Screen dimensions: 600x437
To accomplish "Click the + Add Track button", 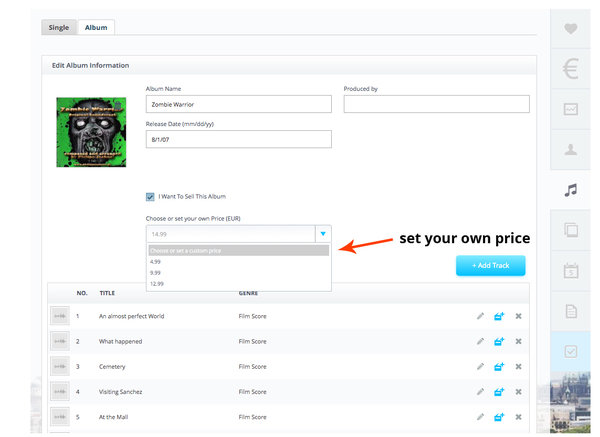I will tap(491, 266).
